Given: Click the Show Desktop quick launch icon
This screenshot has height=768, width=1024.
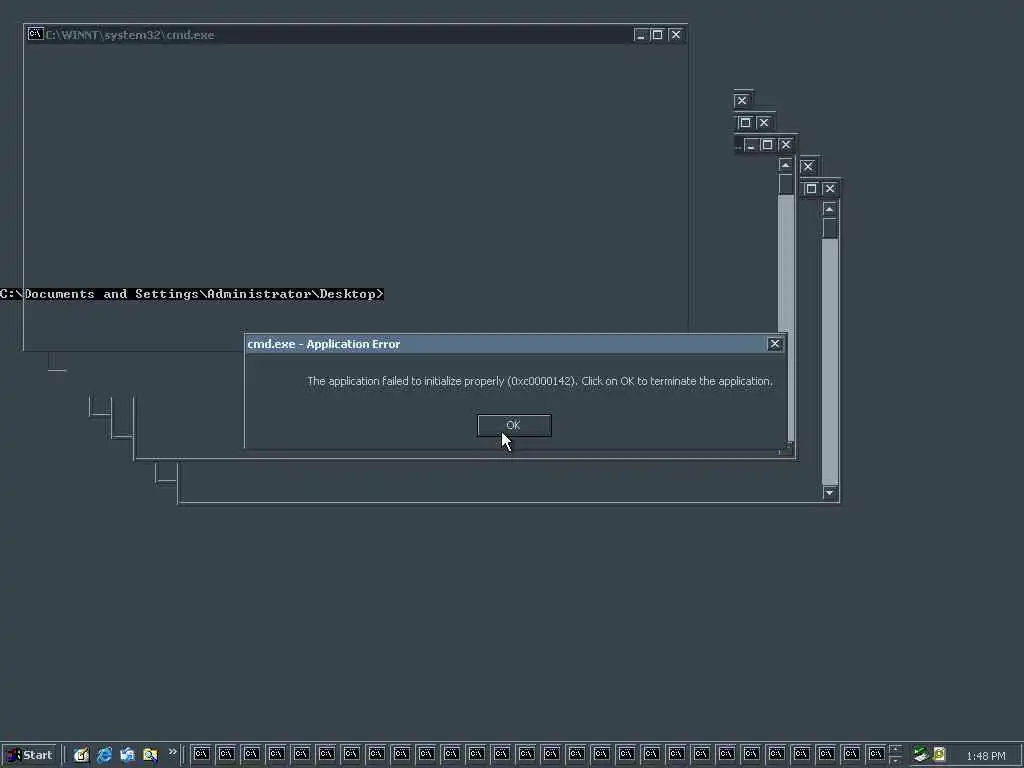Looking at the screenshot, I should click(81, 755).
